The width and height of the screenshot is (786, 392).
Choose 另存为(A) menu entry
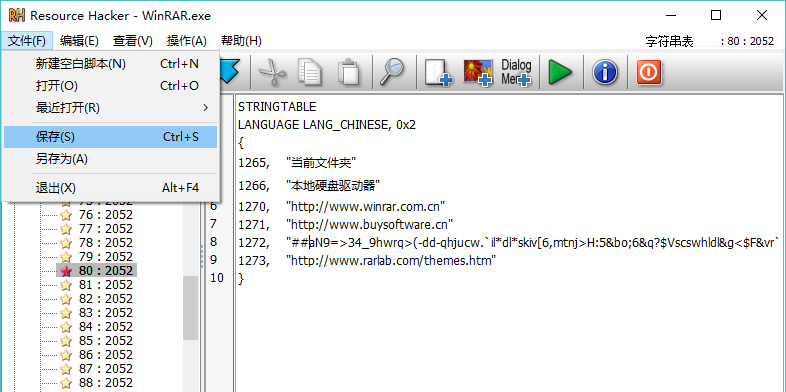coord(110,159)
